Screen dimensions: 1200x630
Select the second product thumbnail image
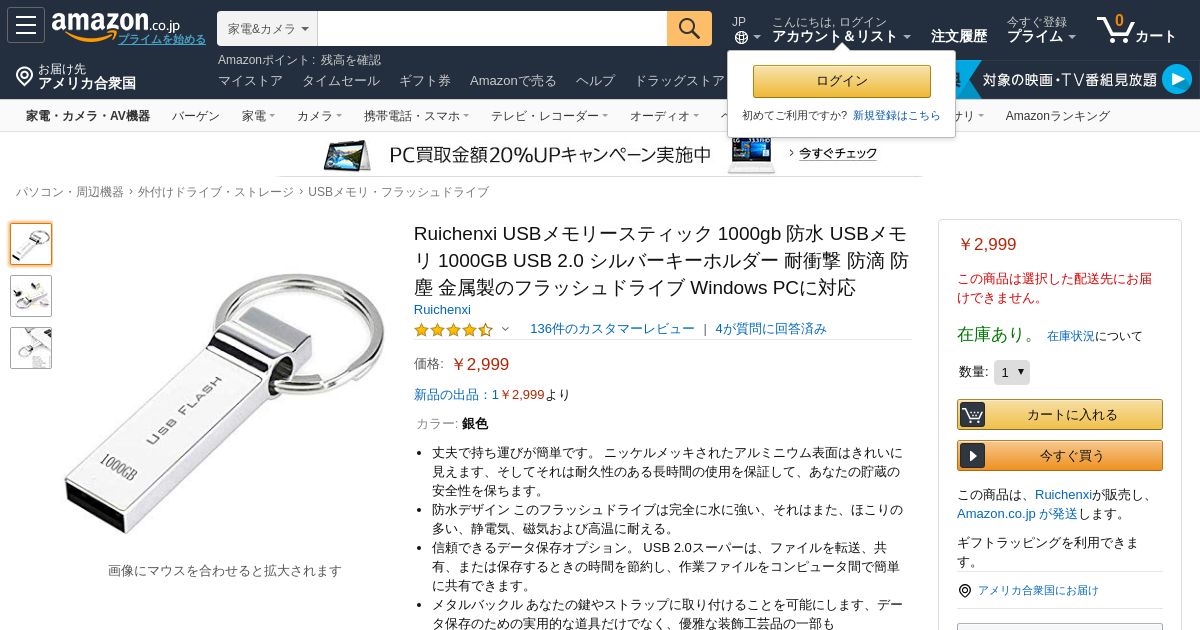[31, 296]
